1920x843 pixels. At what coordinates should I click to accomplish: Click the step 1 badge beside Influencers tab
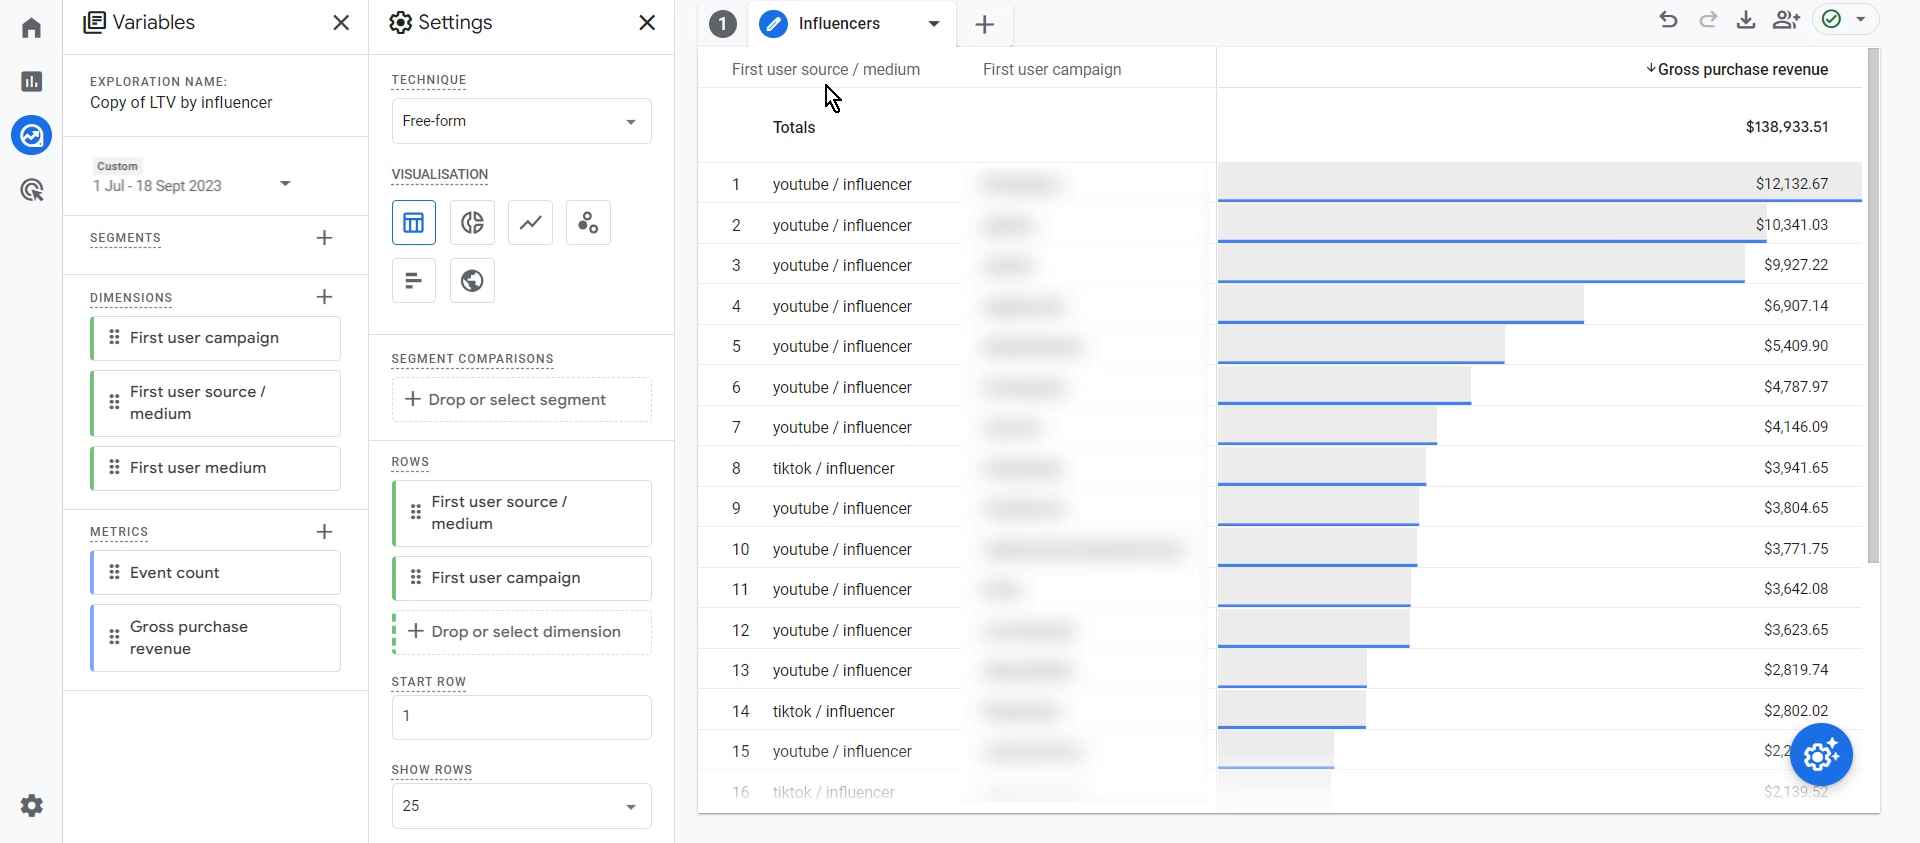[x=723, y=24]
